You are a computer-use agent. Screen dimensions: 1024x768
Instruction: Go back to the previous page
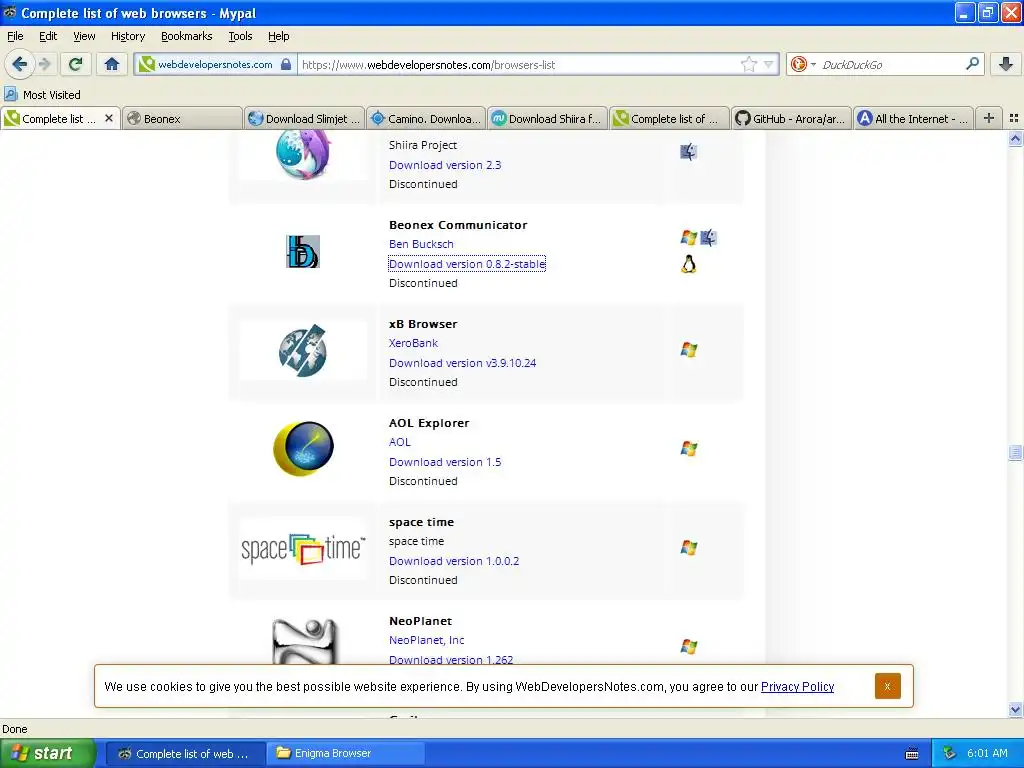click(19, 64)
